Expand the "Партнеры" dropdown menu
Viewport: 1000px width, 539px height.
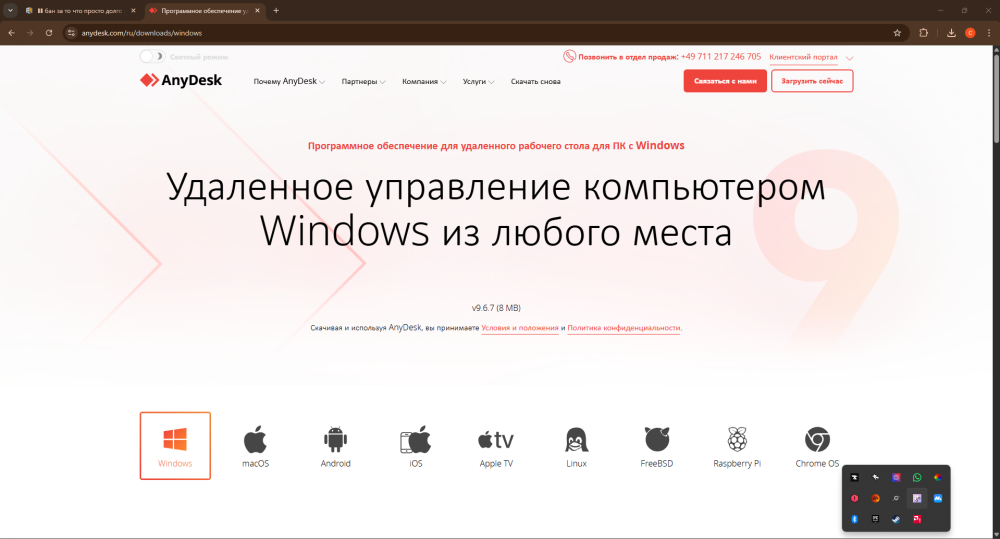pos(363,82)
